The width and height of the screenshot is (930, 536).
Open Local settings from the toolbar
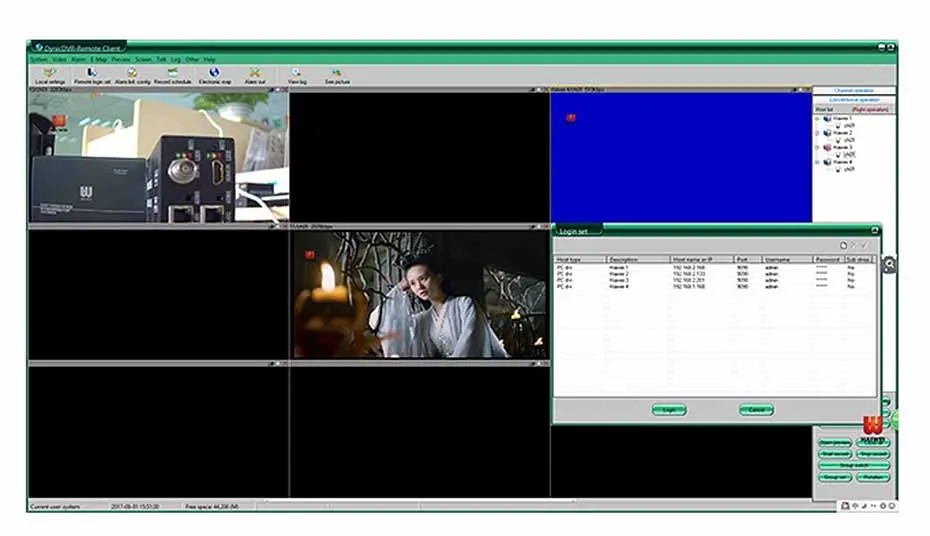point(50,76)
